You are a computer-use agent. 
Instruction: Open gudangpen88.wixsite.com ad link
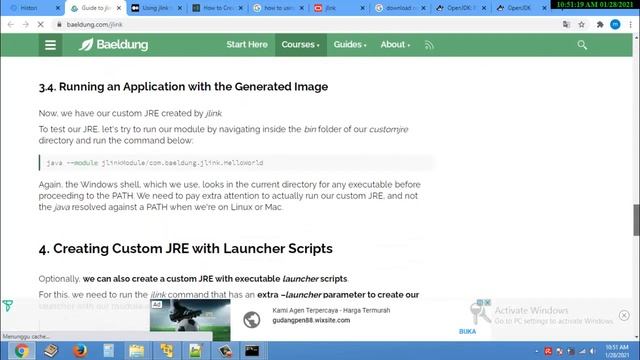311,320
